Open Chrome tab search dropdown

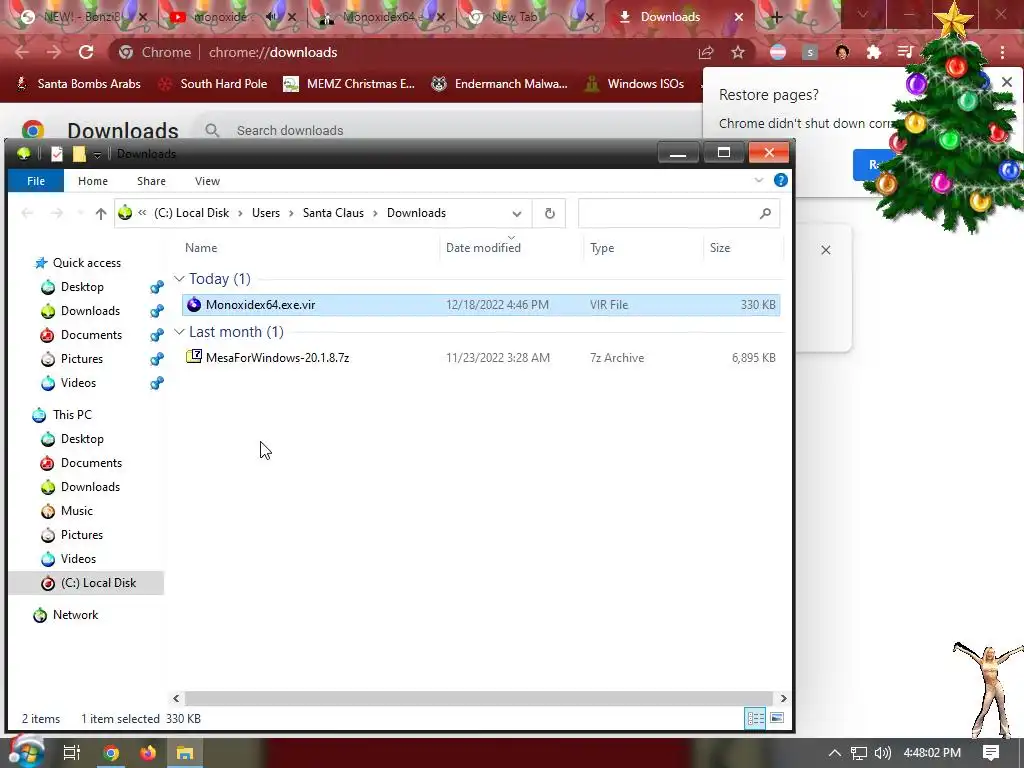863,15
